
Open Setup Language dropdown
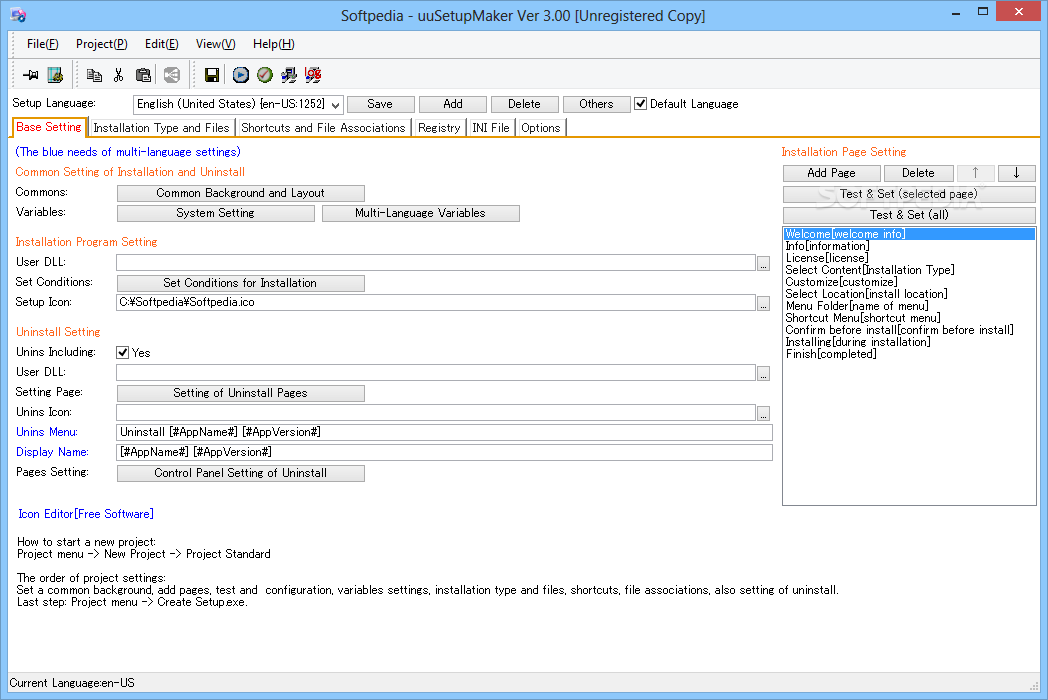(x=336, y=105)
